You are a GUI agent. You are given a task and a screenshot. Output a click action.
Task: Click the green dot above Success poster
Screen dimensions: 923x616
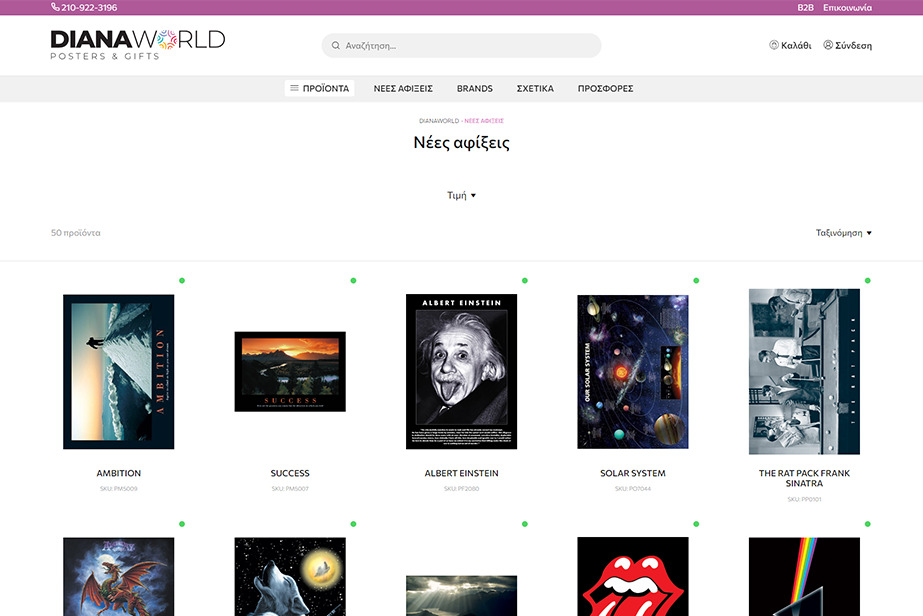353,280
